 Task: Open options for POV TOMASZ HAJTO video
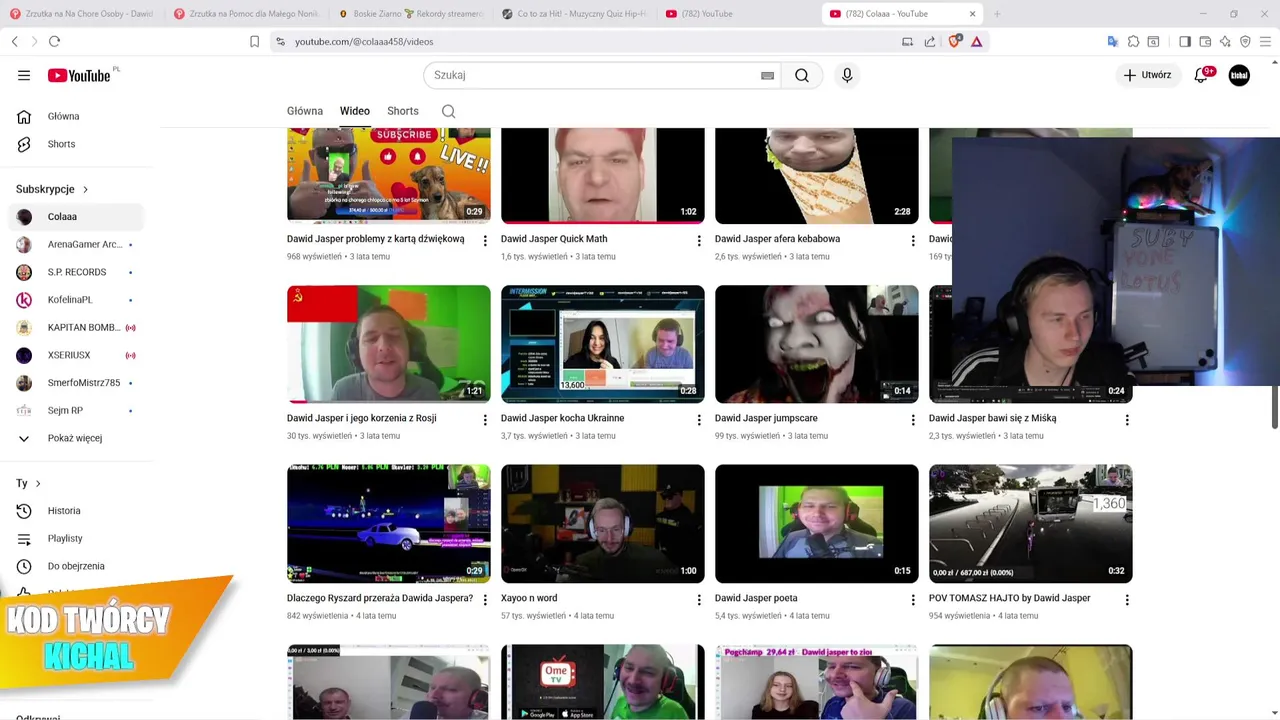pos(1127,600)
